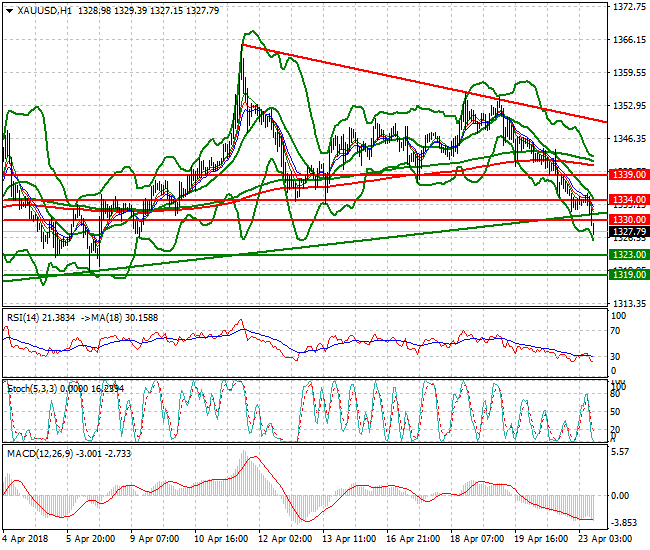The height and width of the screenshot is (550, 650).
Task: Click the 9 Apr 07:00 time label
Action: click(x=154, y=539)
